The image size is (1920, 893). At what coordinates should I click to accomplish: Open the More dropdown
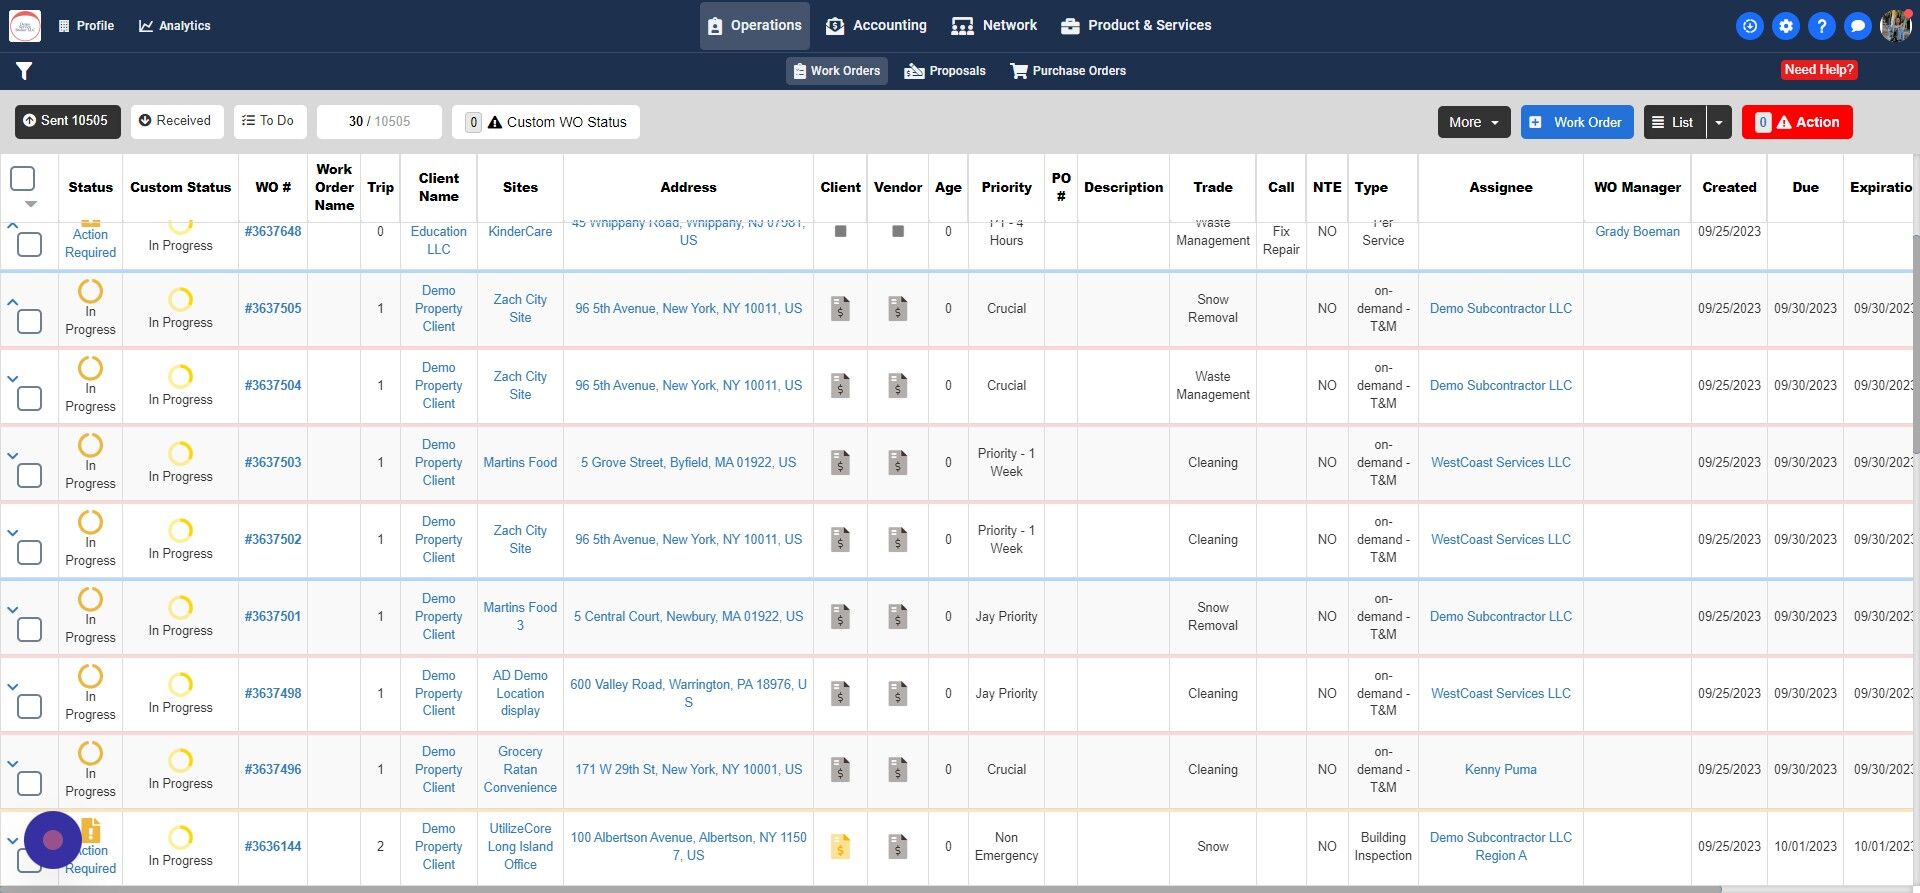(x=1473, y=122)
